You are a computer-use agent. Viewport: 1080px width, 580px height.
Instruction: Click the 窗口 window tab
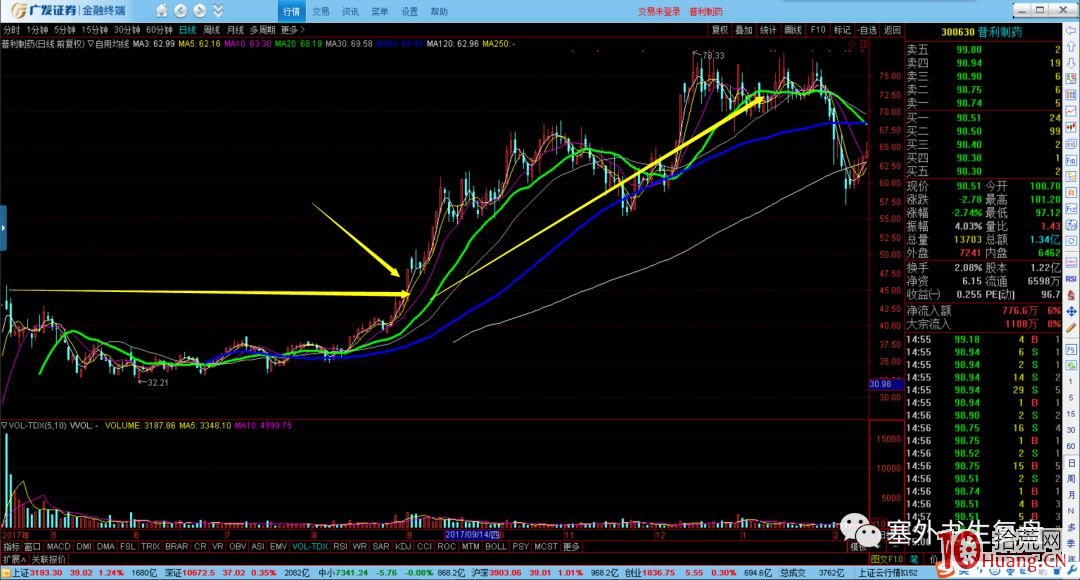[33, 546]
